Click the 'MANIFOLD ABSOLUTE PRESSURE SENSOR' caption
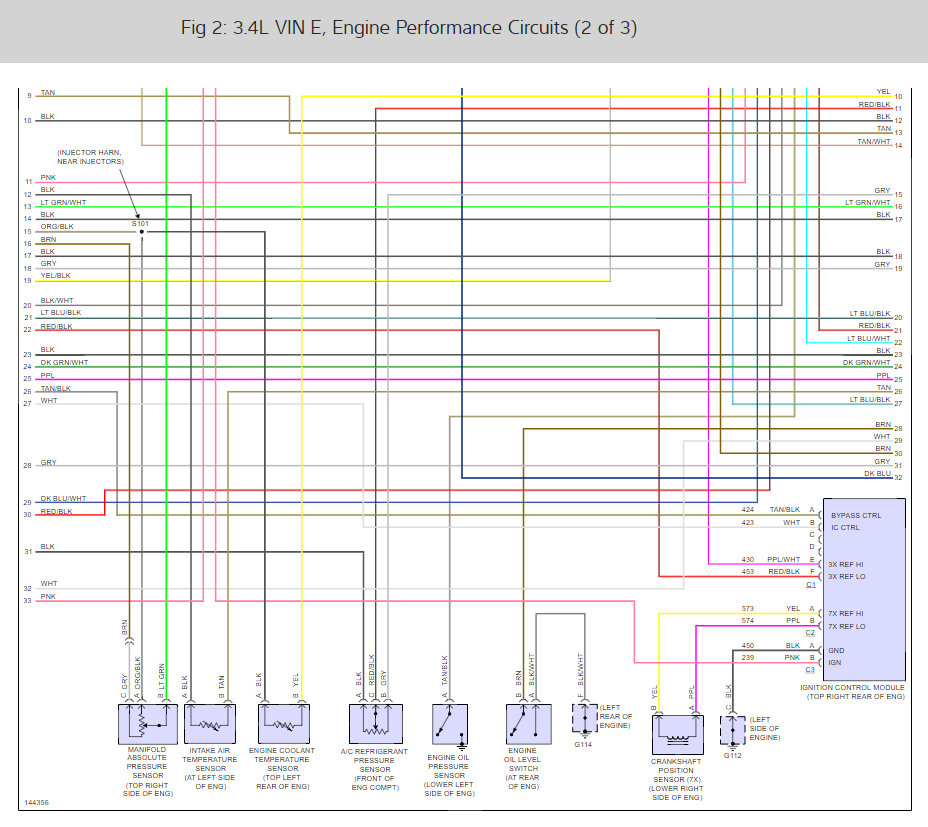This screenshot has width=928, height=827. click(x=147, y=771)
